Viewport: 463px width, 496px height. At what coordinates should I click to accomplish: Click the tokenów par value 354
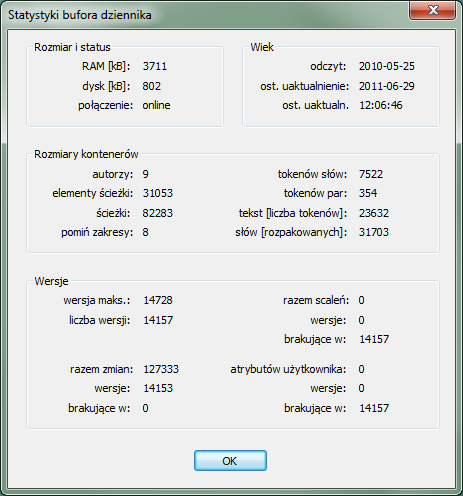click(368, 193)
